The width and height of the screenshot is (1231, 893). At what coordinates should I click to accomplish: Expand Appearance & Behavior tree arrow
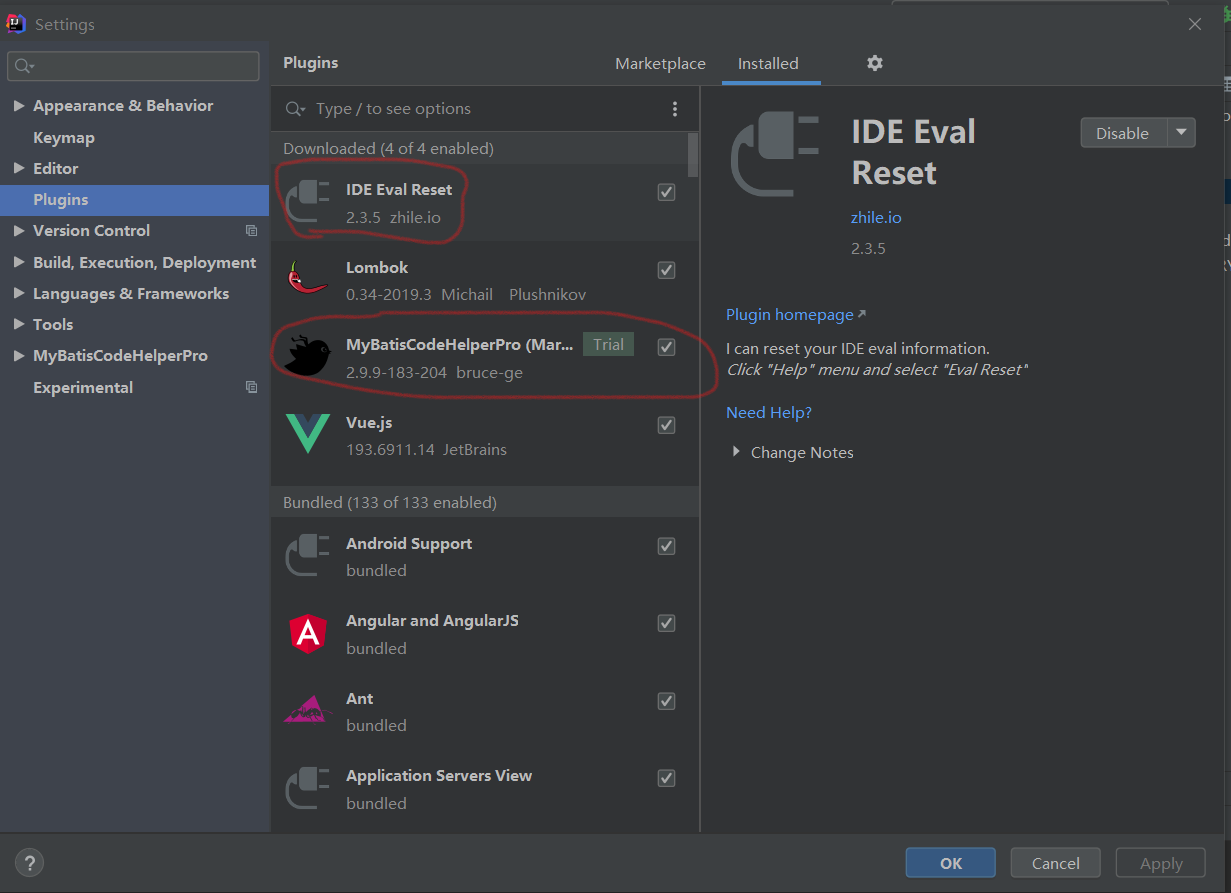coord(19,106)
